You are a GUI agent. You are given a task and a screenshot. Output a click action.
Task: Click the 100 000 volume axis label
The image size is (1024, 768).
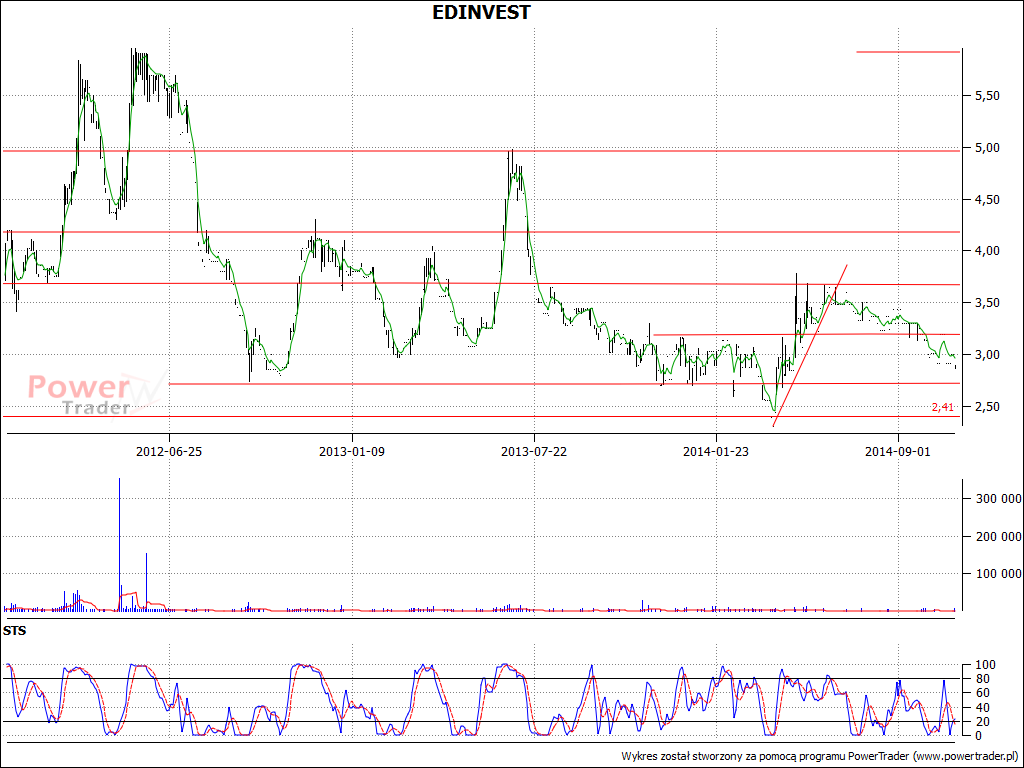click(998, 573)
